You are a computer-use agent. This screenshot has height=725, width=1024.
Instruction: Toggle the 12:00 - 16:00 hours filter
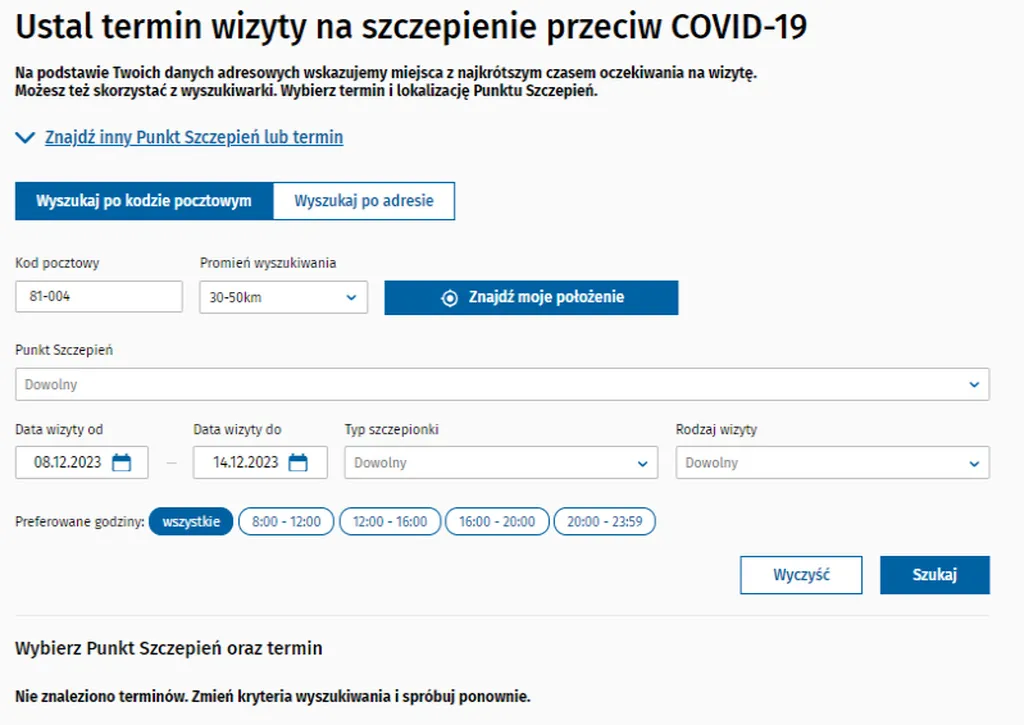tap(390, 521)
